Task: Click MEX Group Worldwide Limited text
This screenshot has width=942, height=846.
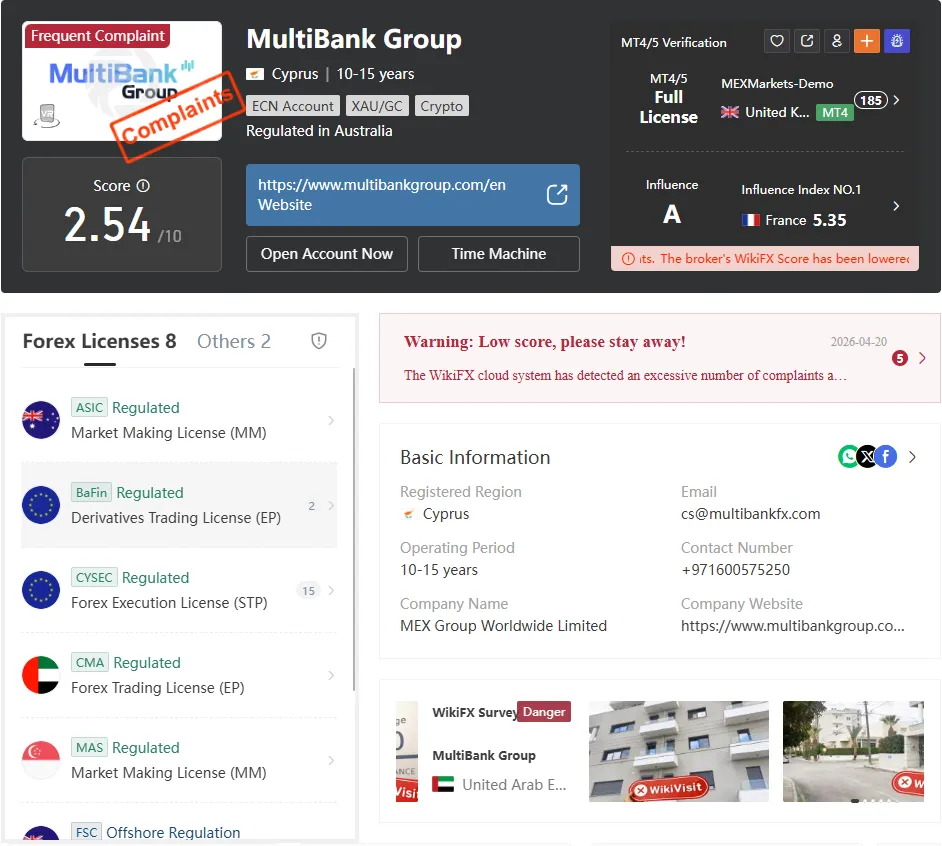Action: [x=503, y=625]
